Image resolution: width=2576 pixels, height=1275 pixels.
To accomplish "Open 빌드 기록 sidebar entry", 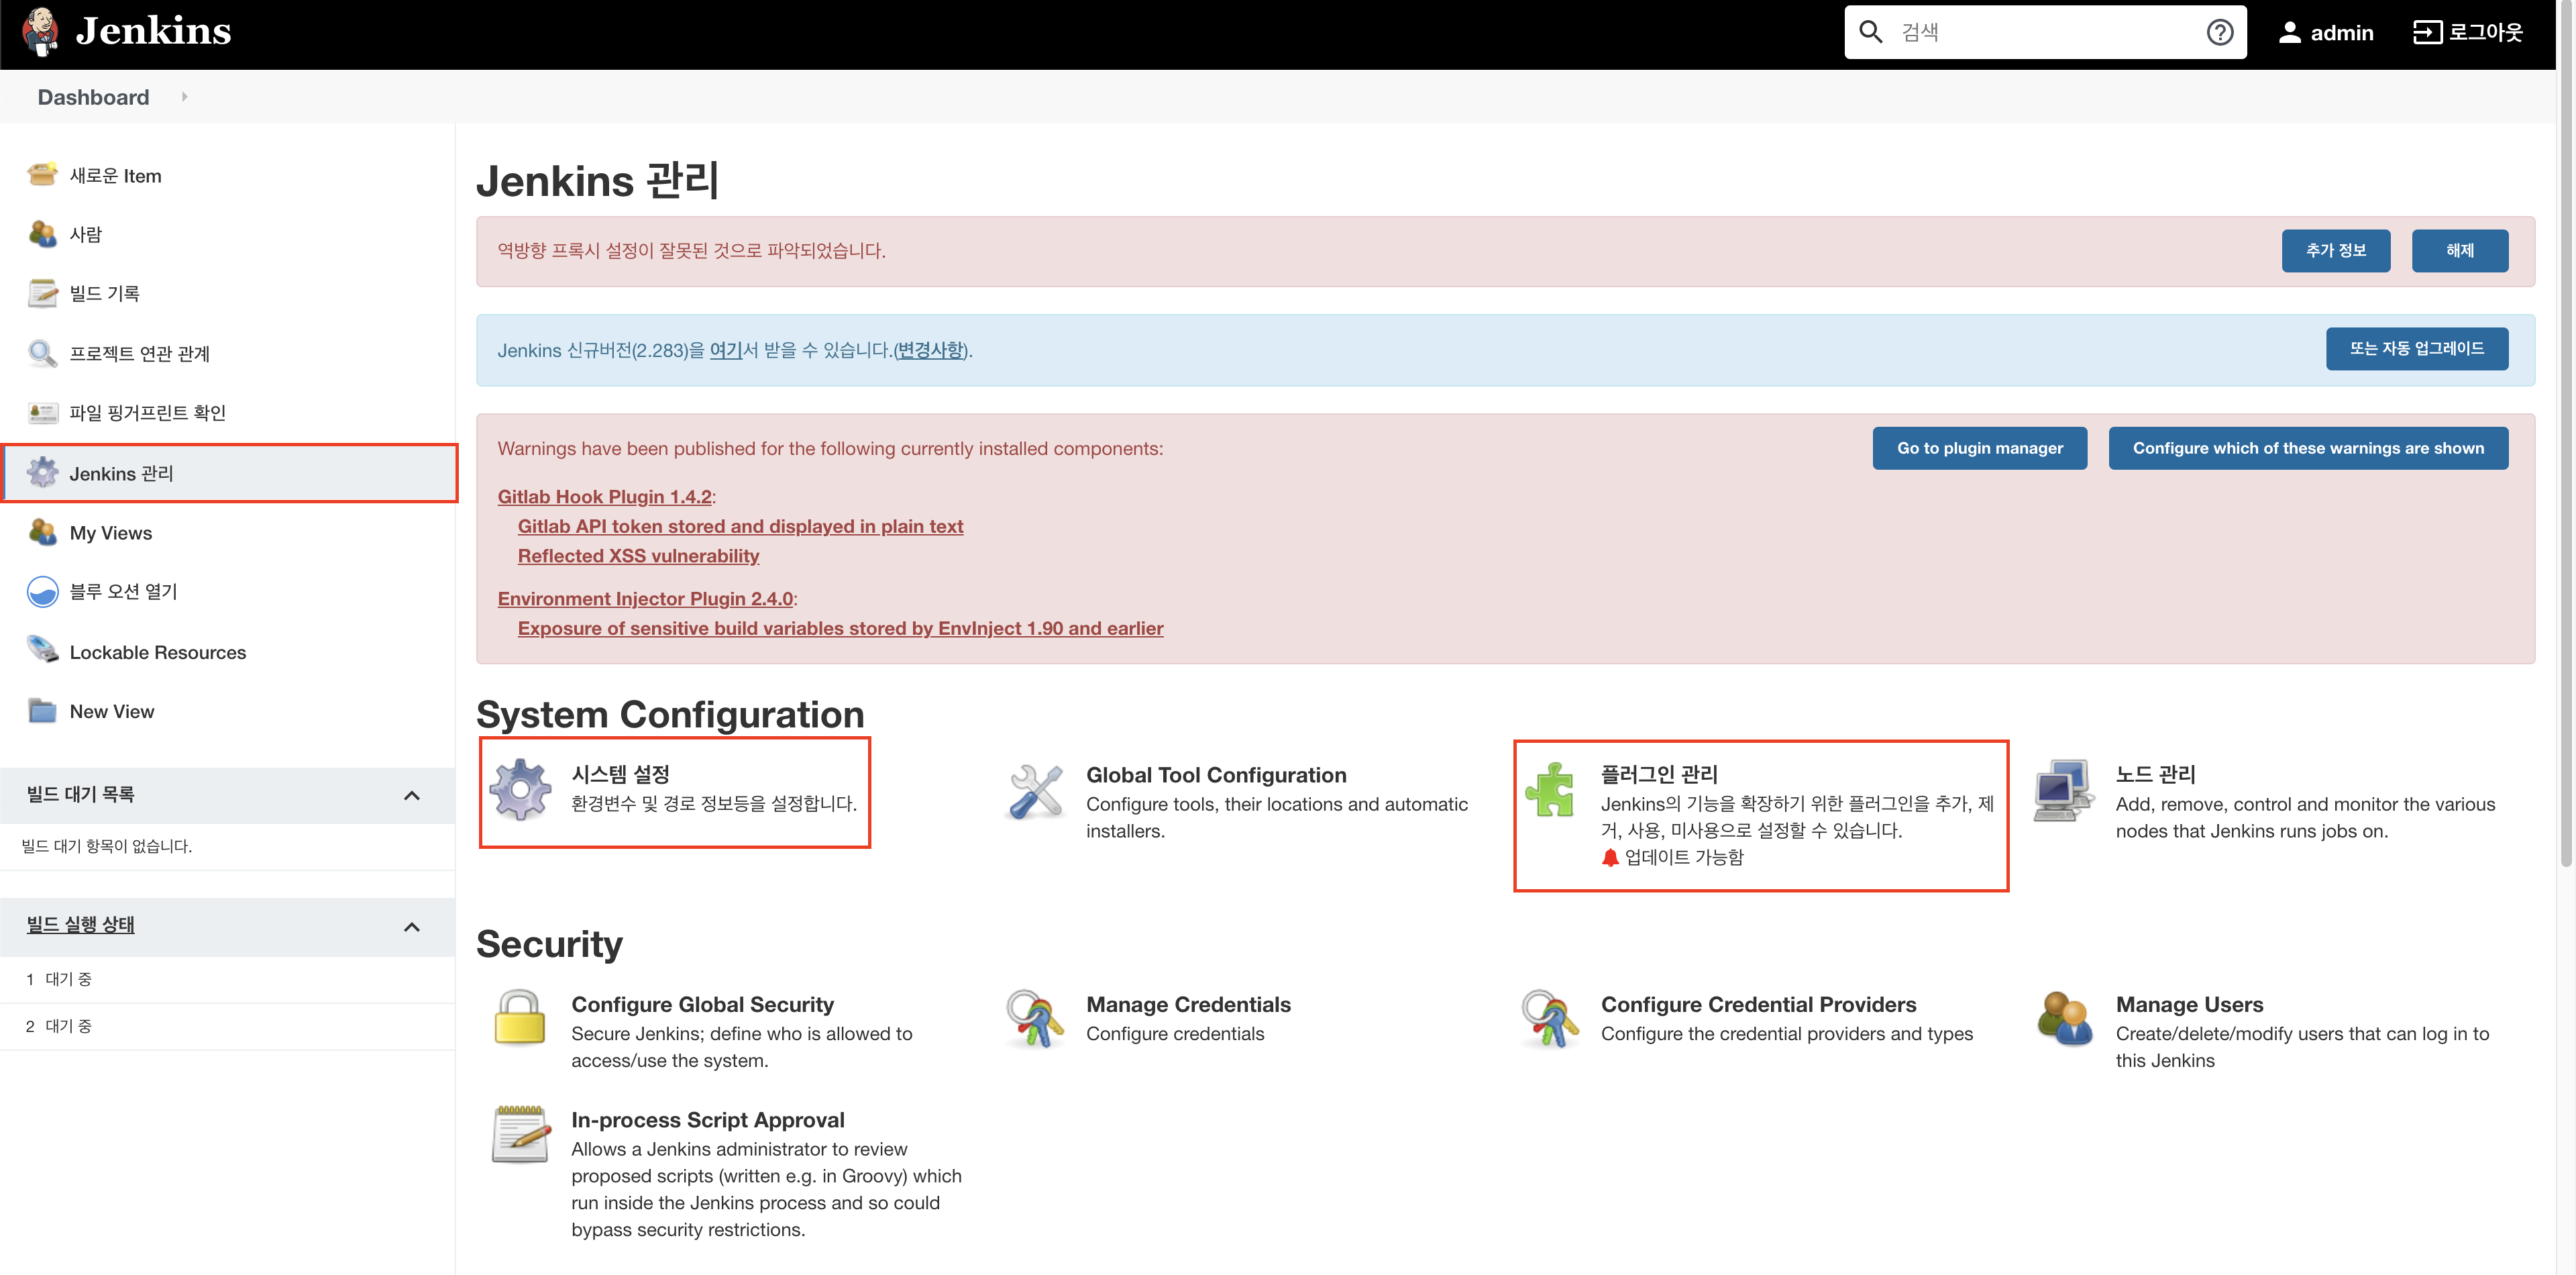I will pyautogui.click(x=104, y=294).
